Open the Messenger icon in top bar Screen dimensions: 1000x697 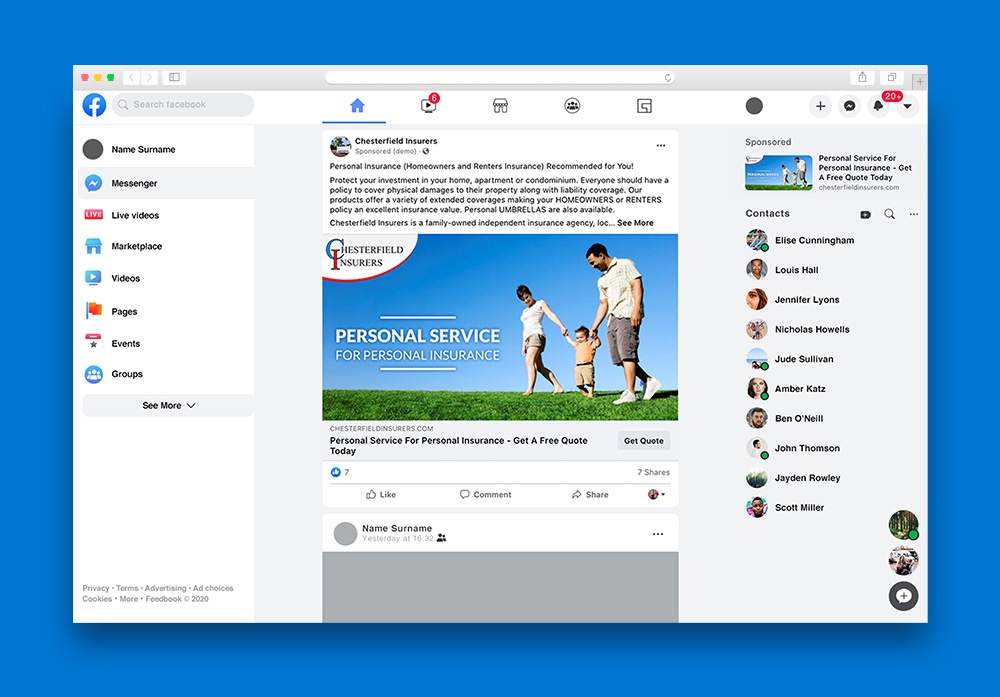pyautogui.click(x=849, y=106)
